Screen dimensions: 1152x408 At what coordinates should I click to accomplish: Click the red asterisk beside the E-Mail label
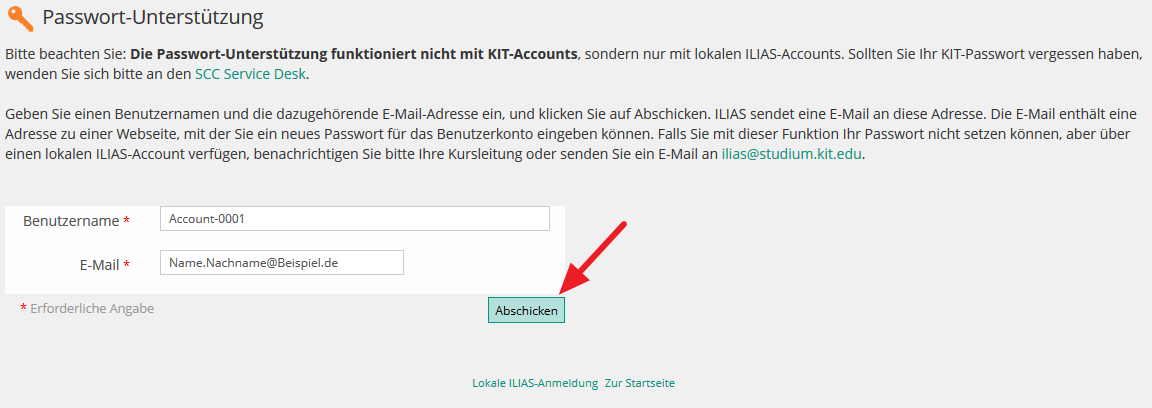[x=126, y=264]
